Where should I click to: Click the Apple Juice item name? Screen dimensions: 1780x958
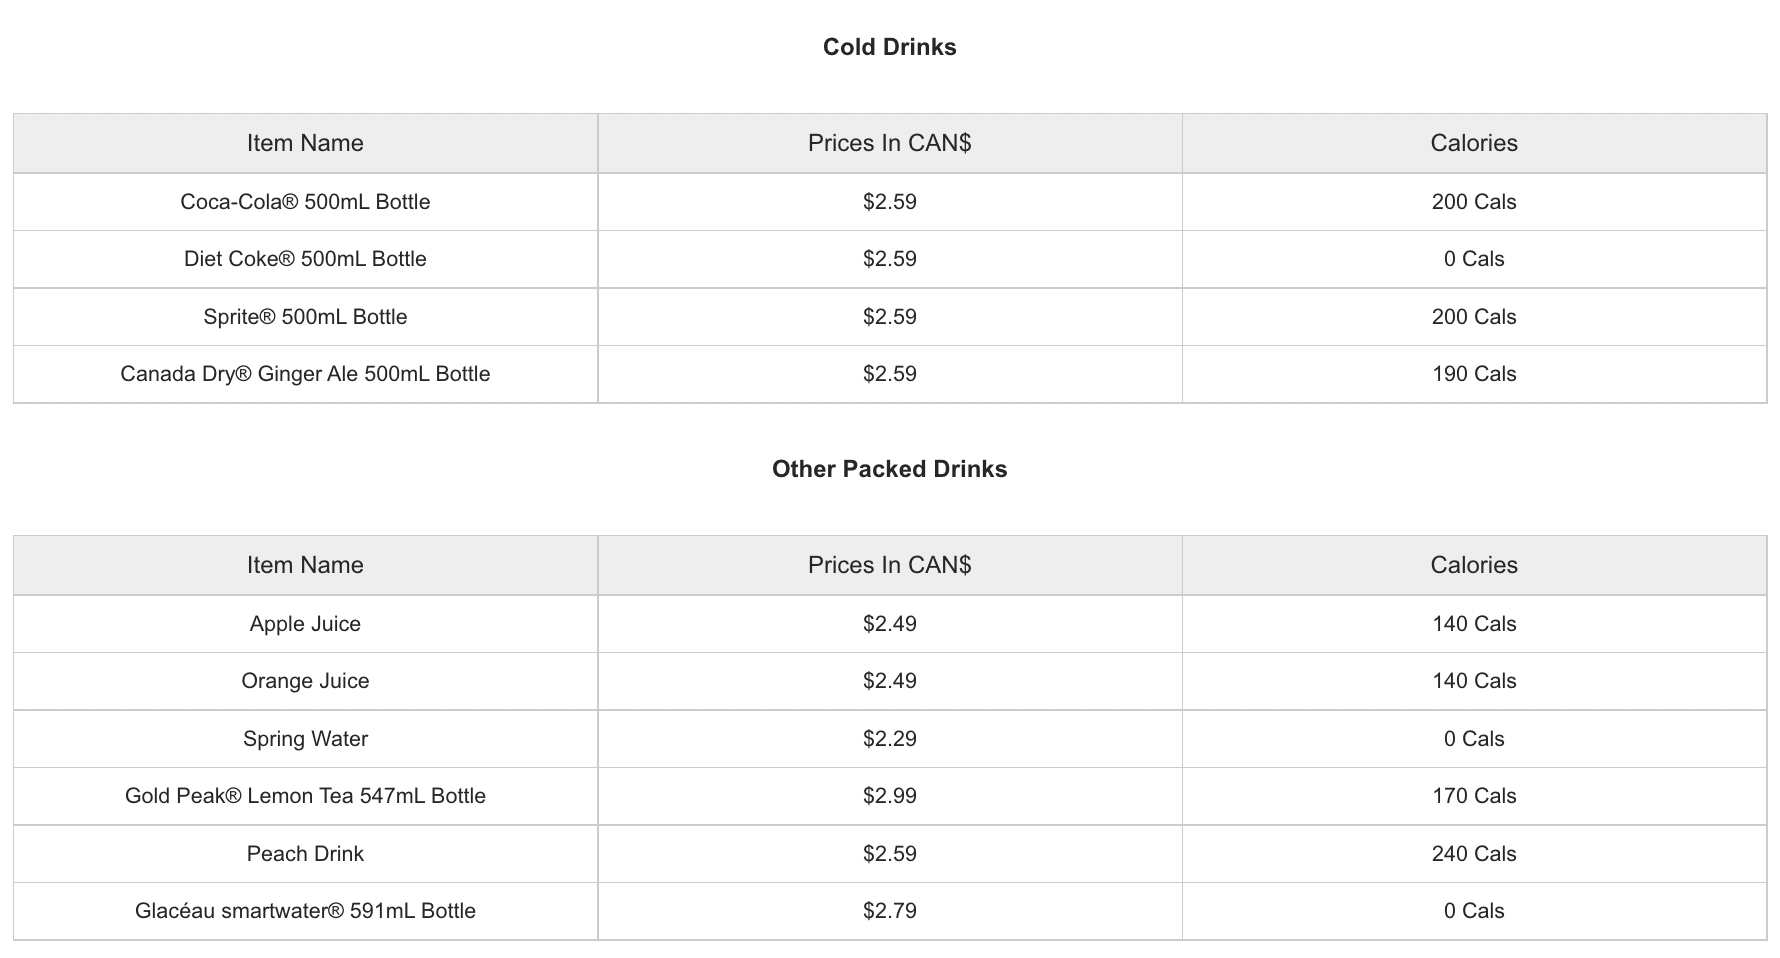point(305,624)
